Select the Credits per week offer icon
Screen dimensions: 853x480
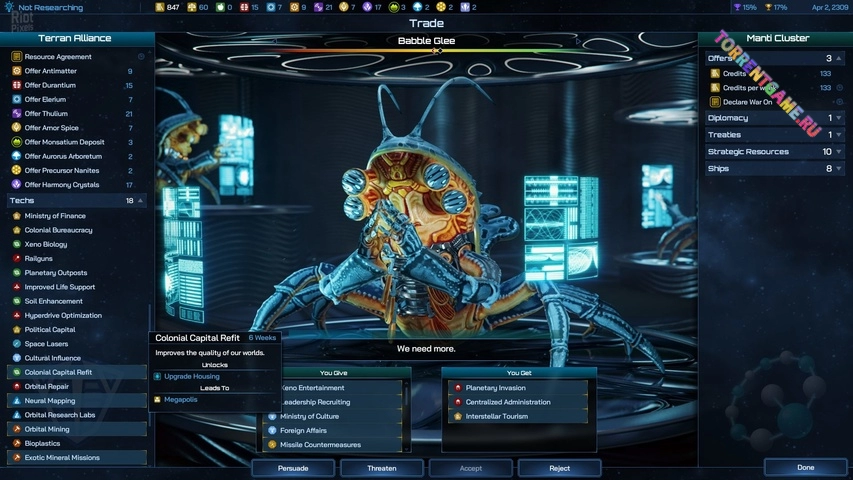[715, 88]
